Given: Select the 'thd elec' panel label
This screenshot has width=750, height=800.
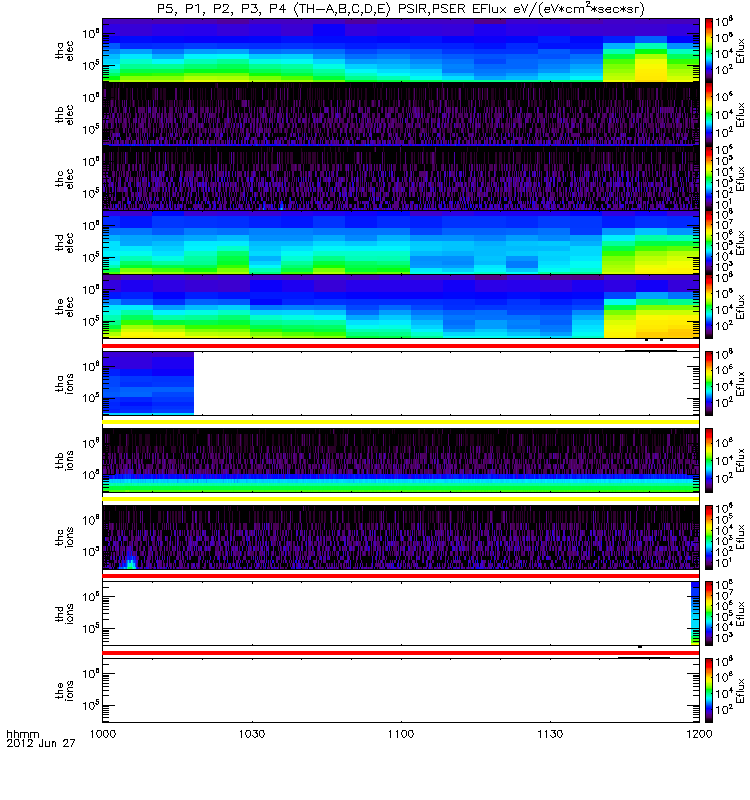Looking at the screenshot, I should point(65,243).
